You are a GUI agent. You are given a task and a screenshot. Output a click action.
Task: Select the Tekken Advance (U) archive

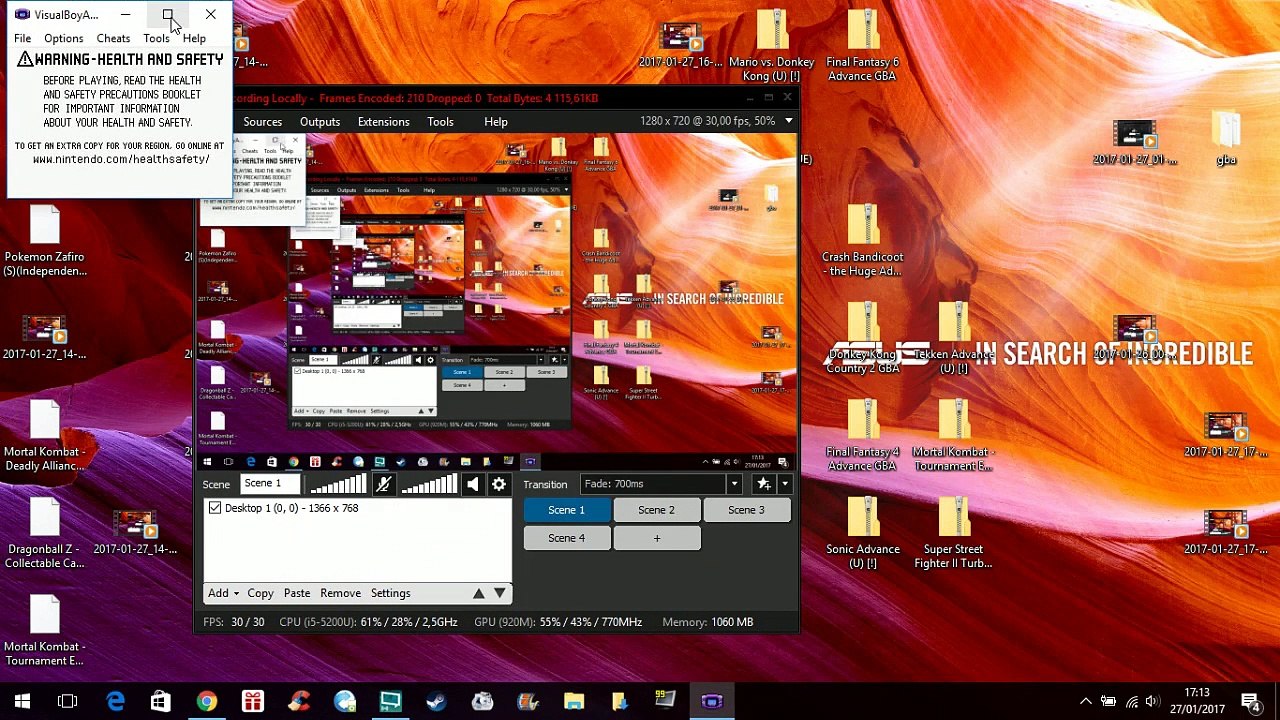pos(954,338)
